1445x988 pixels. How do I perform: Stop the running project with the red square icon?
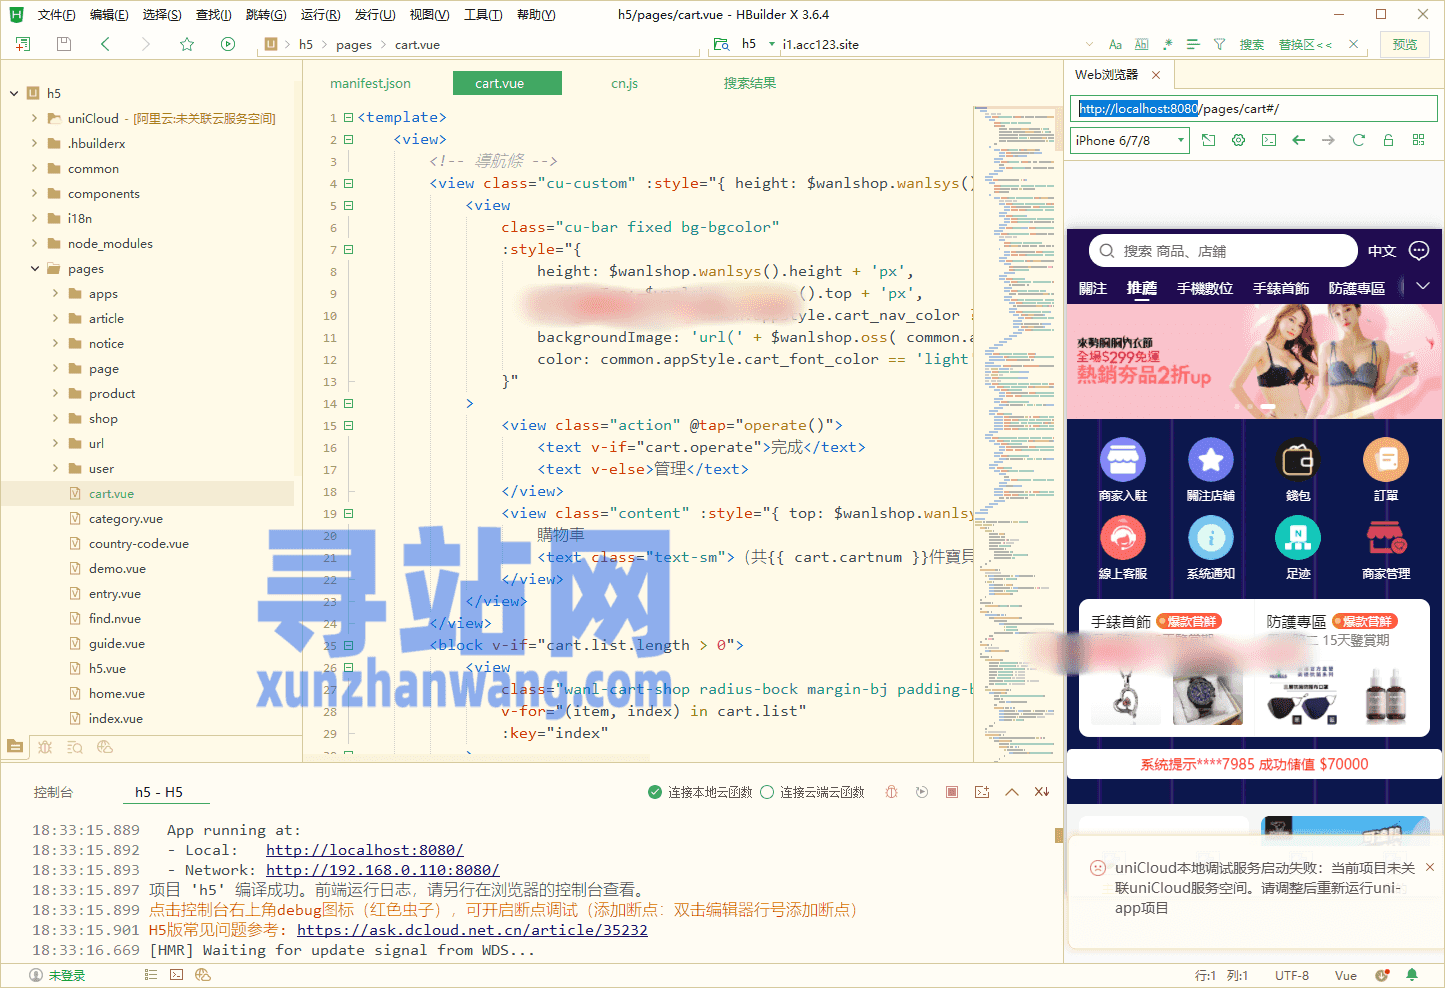(952, 792)
